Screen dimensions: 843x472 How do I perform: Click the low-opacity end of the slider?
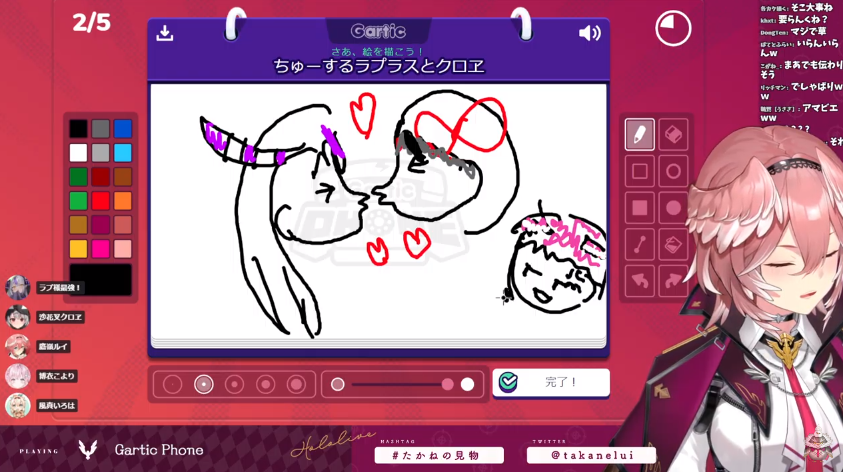pyautogui.click(x=338, y=384)
